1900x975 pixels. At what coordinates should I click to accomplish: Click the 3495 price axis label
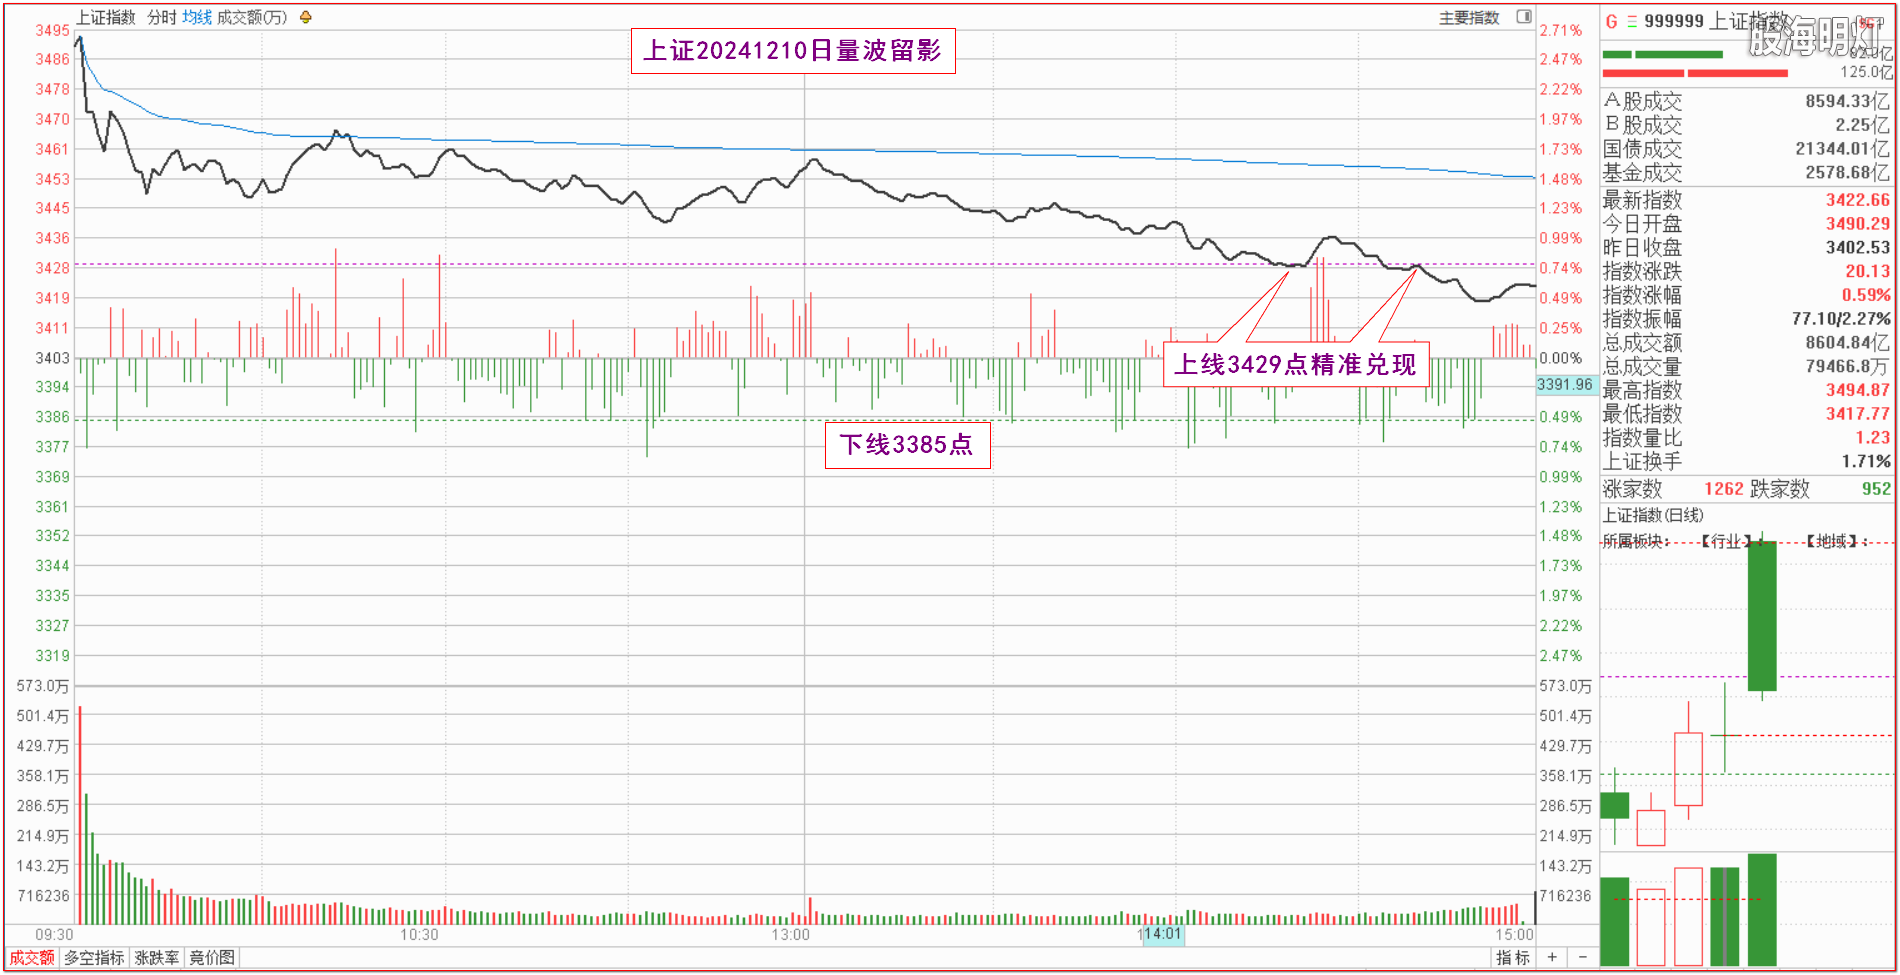click(53, 30)
